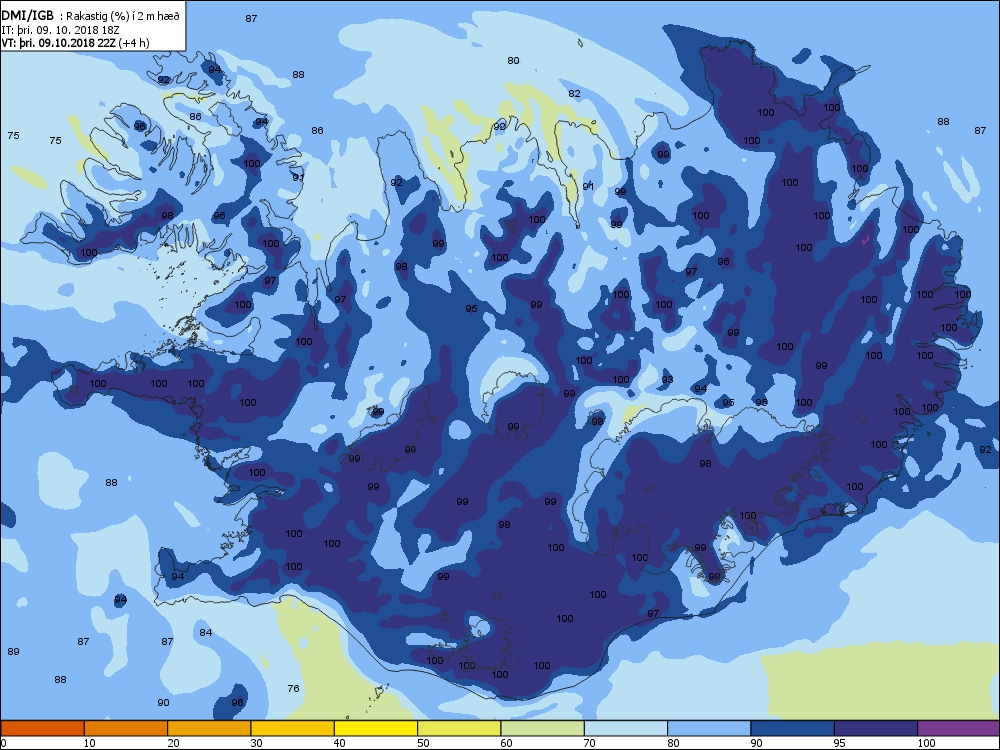
Task: Select the legend tick label '70'
Action: coord(590,743)
